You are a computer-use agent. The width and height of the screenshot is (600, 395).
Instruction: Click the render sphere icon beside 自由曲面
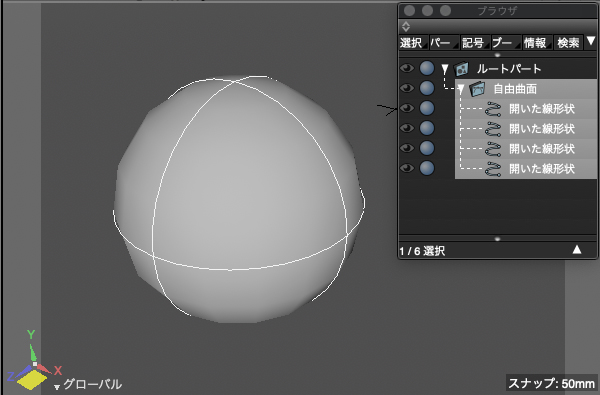427,88
